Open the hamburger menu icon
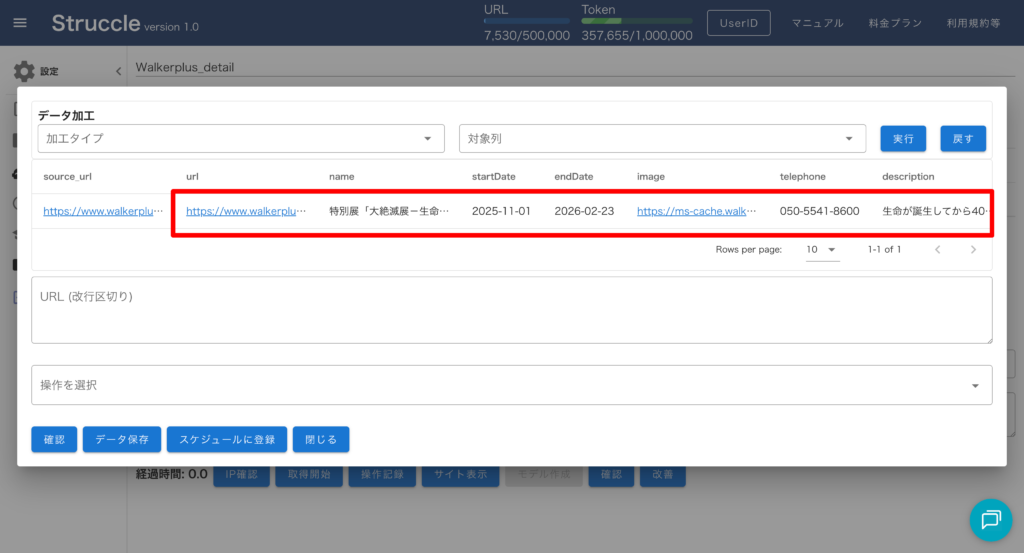 tap(20, 23)
